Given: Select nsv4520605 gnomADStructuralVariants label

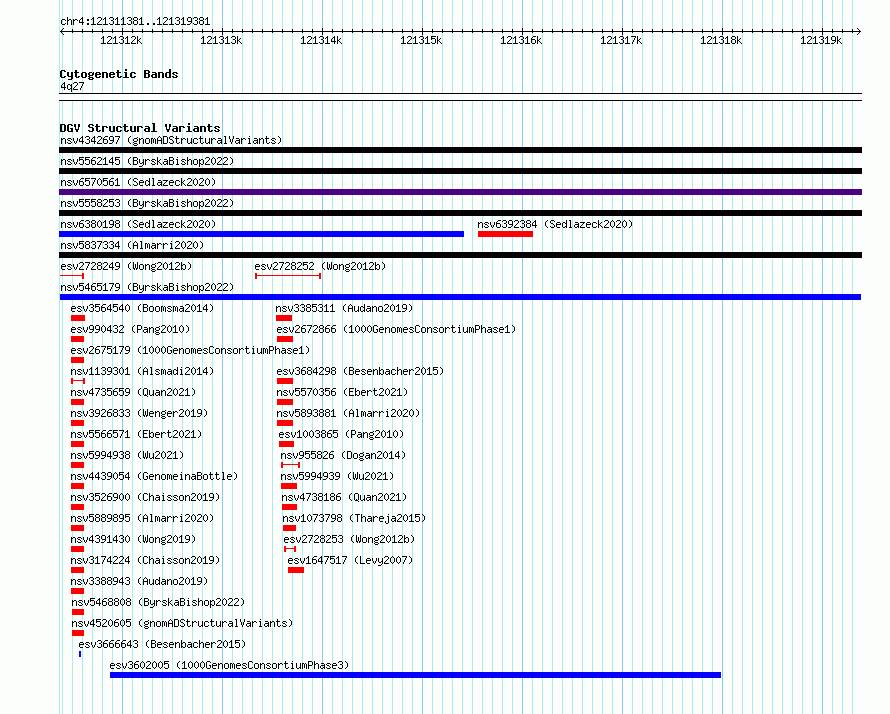Looking at the screenshot, I should [182, 623].
